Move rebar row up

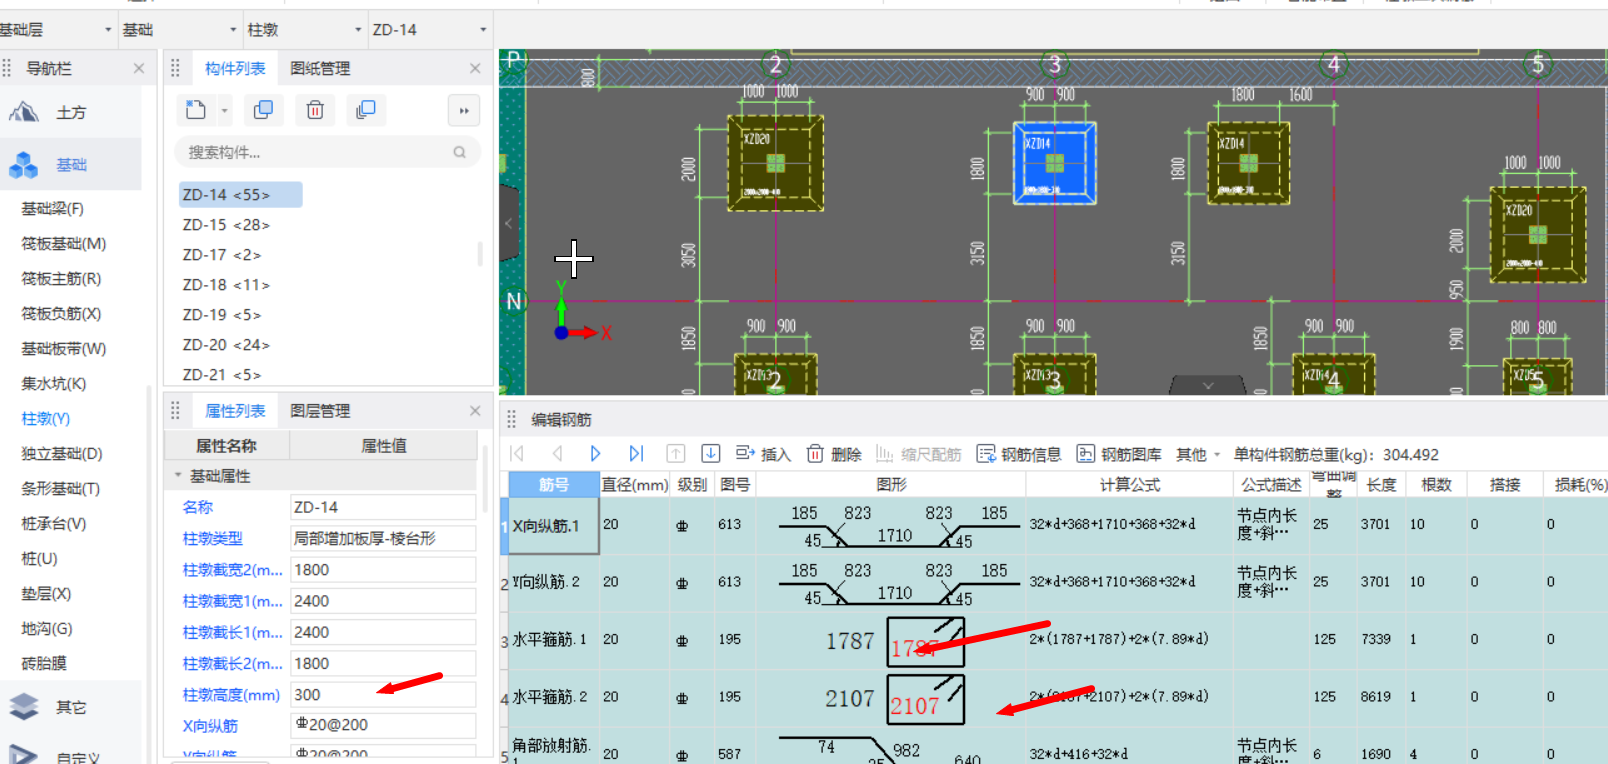click(676, 454)
